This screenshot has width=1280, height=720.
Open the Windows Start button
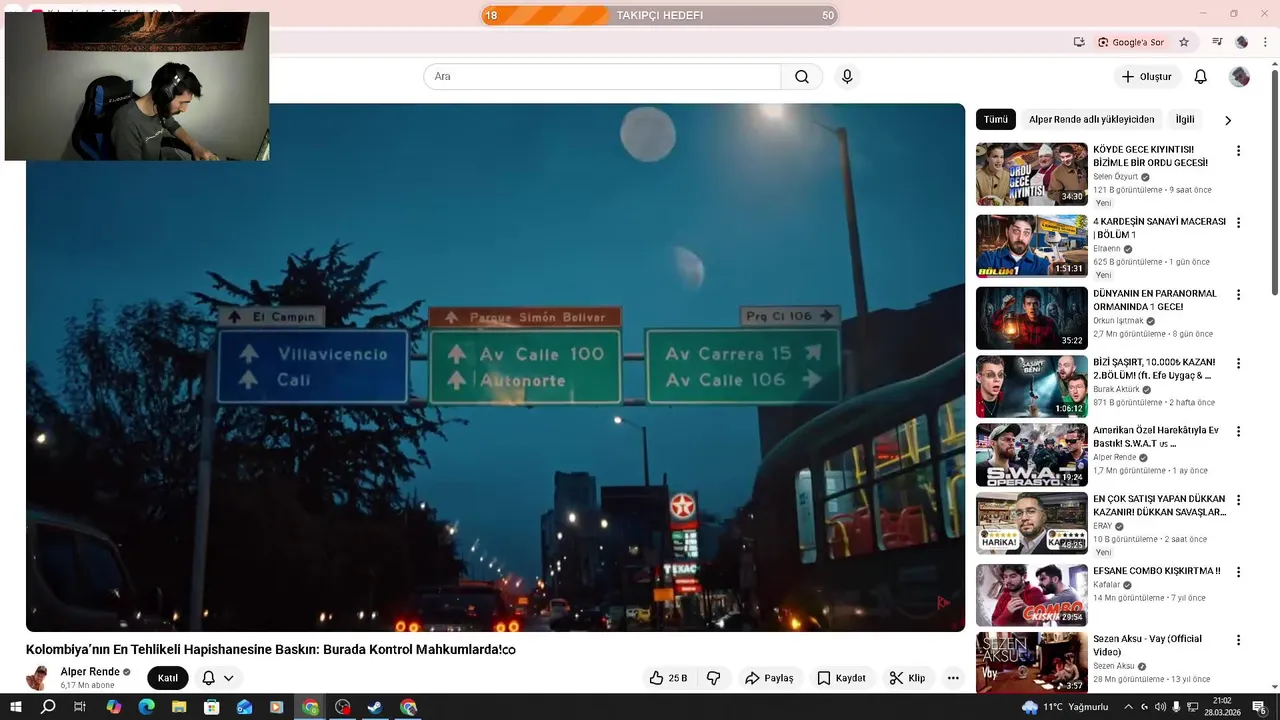[15, 707]
